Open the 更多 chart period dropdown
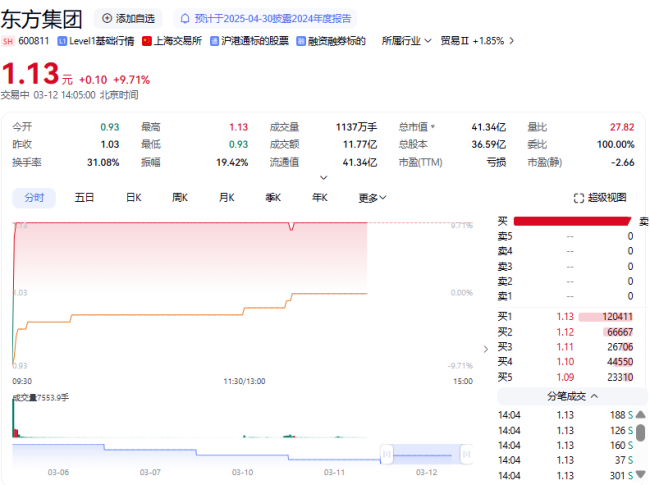This screenshot has width=650, height=485. click(372, 198)
